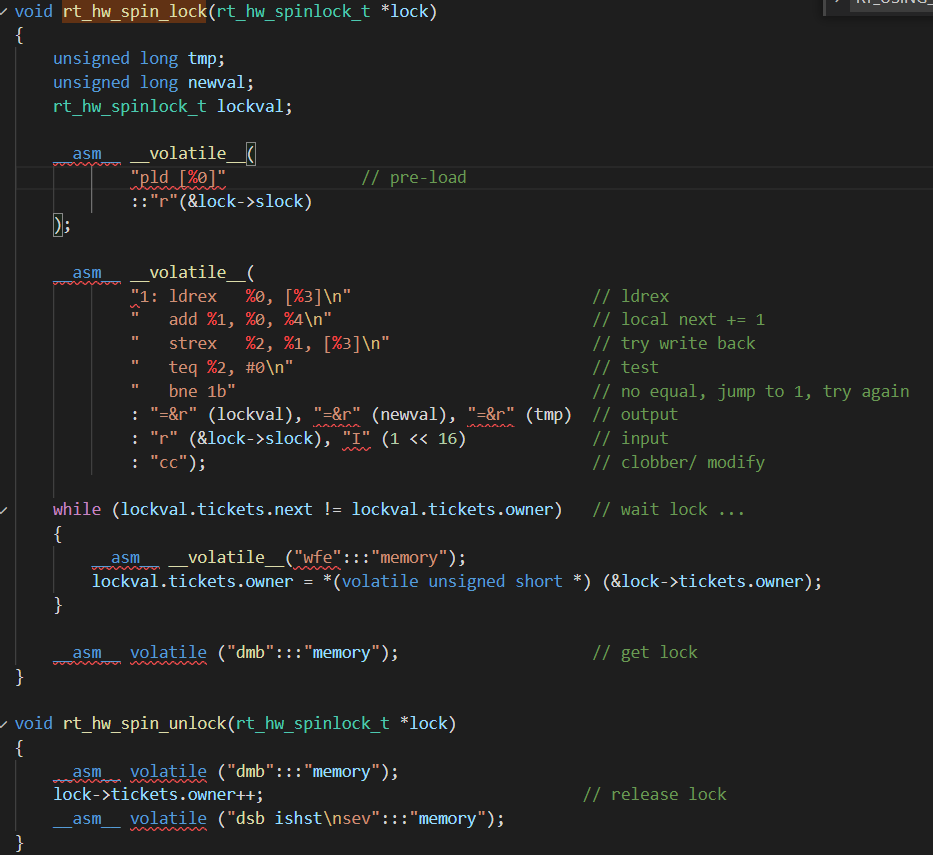933x855 pixels.
Task: Click the '// release lock' comment
Action: click(655, 795)
